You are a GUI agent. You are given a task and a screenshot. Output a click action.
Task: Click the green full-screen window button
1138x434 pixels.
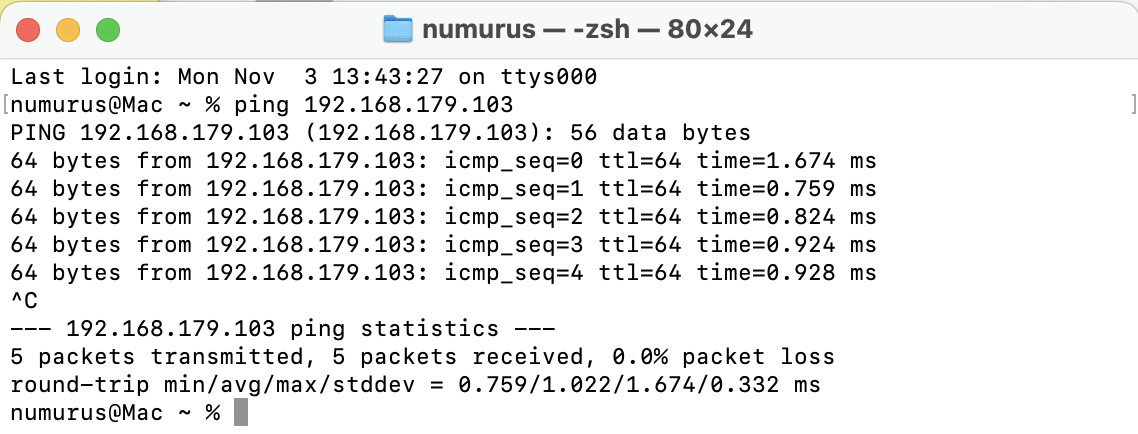click(x=107, y=30)
